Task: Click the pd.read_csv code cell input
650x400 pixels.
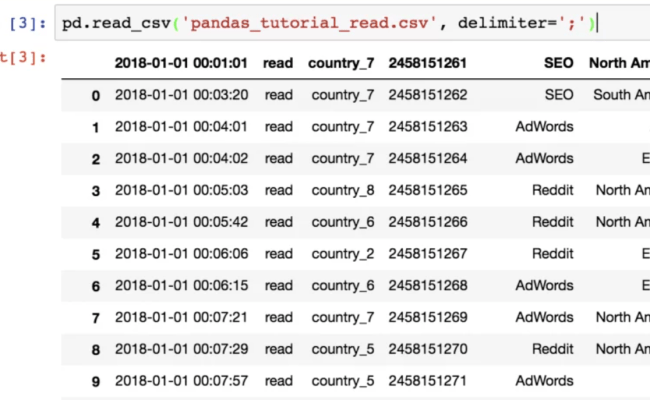Action: [x=352, y=23]
